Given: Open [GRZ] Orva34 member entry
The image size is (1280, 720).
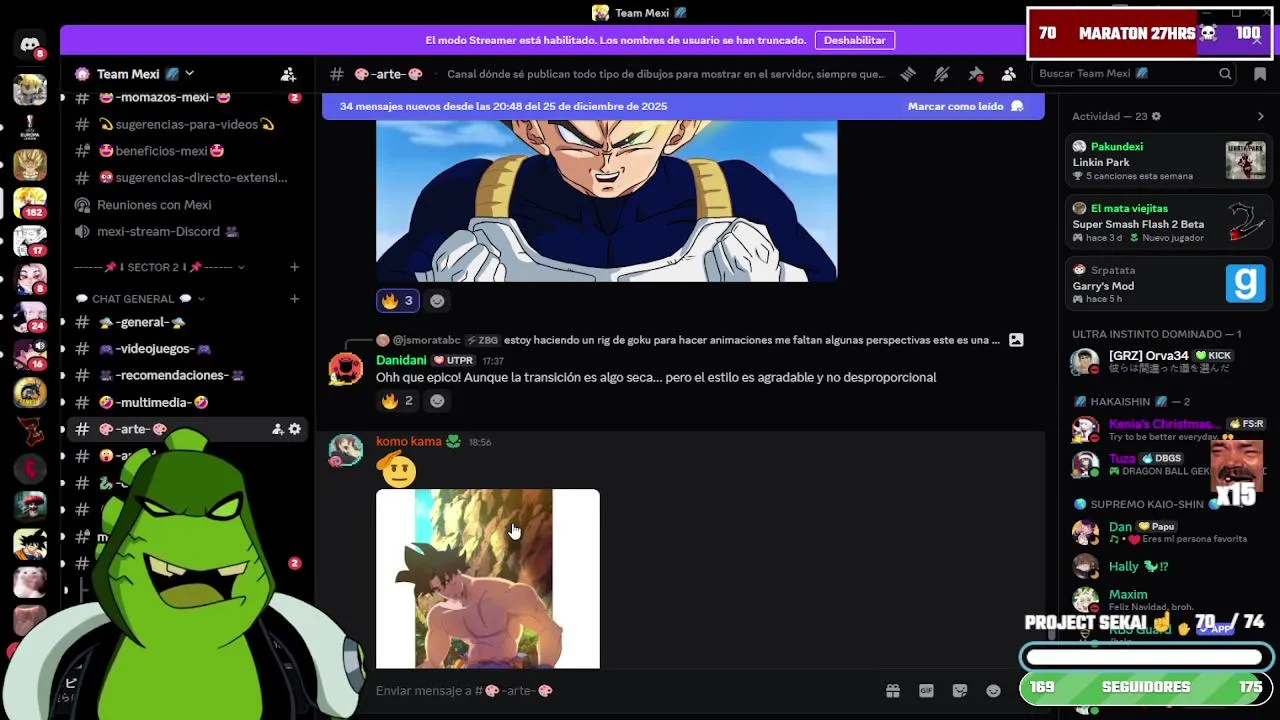Looking at the screenshot, I should point(1166,361).
